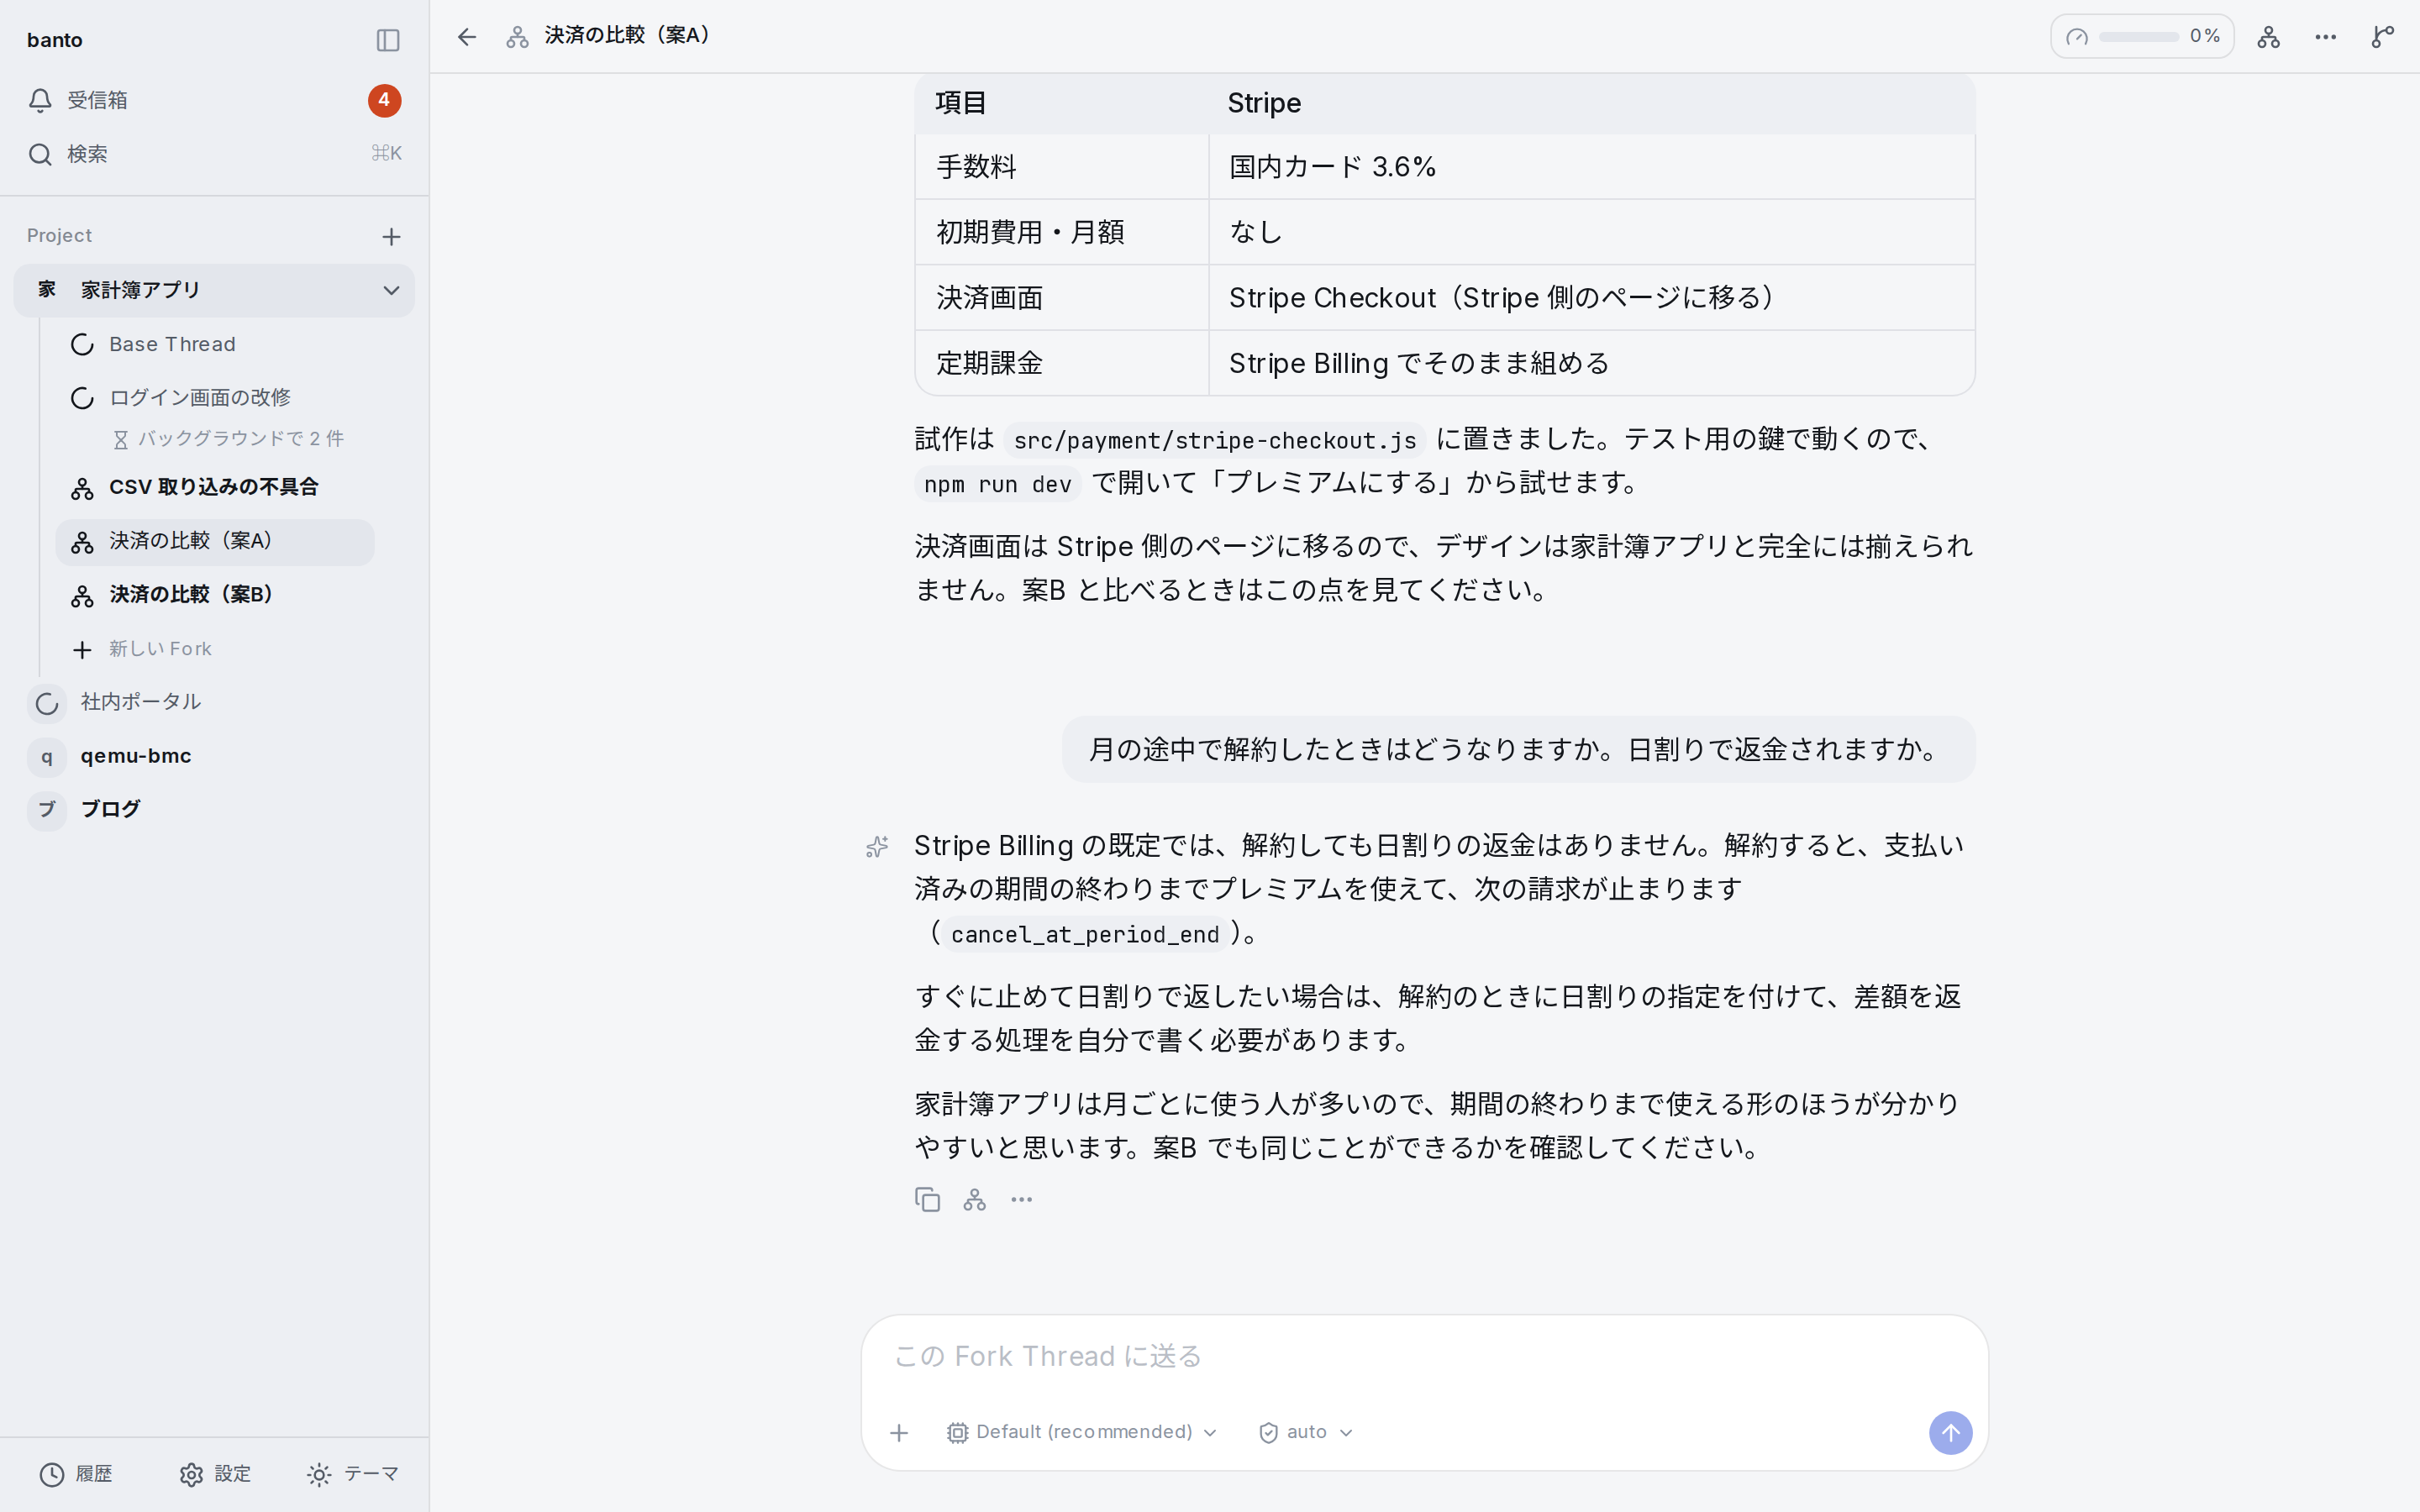Open the auto permission dropdown
Image resolution: width=2420 pixels, height=1512 pixels.
tap(1306, 1432)
